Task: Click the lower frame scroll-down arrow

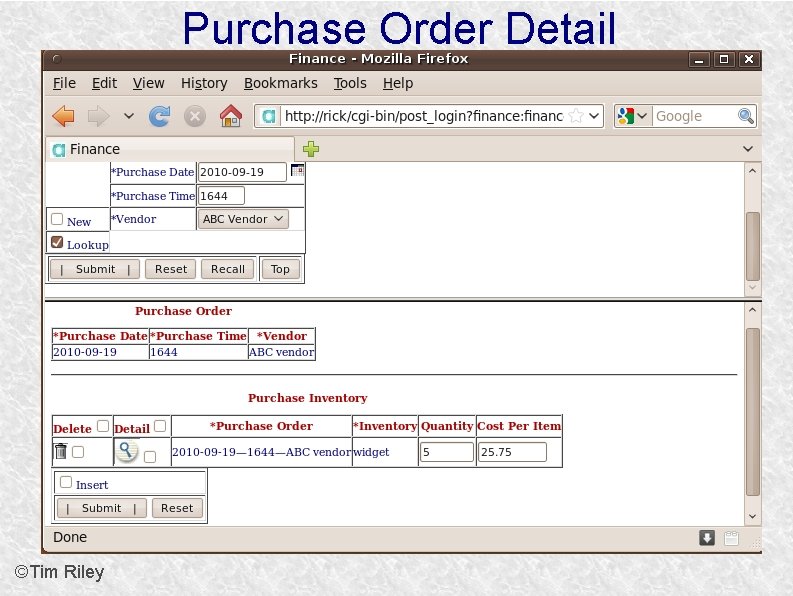Action: [x=753, y=516]
